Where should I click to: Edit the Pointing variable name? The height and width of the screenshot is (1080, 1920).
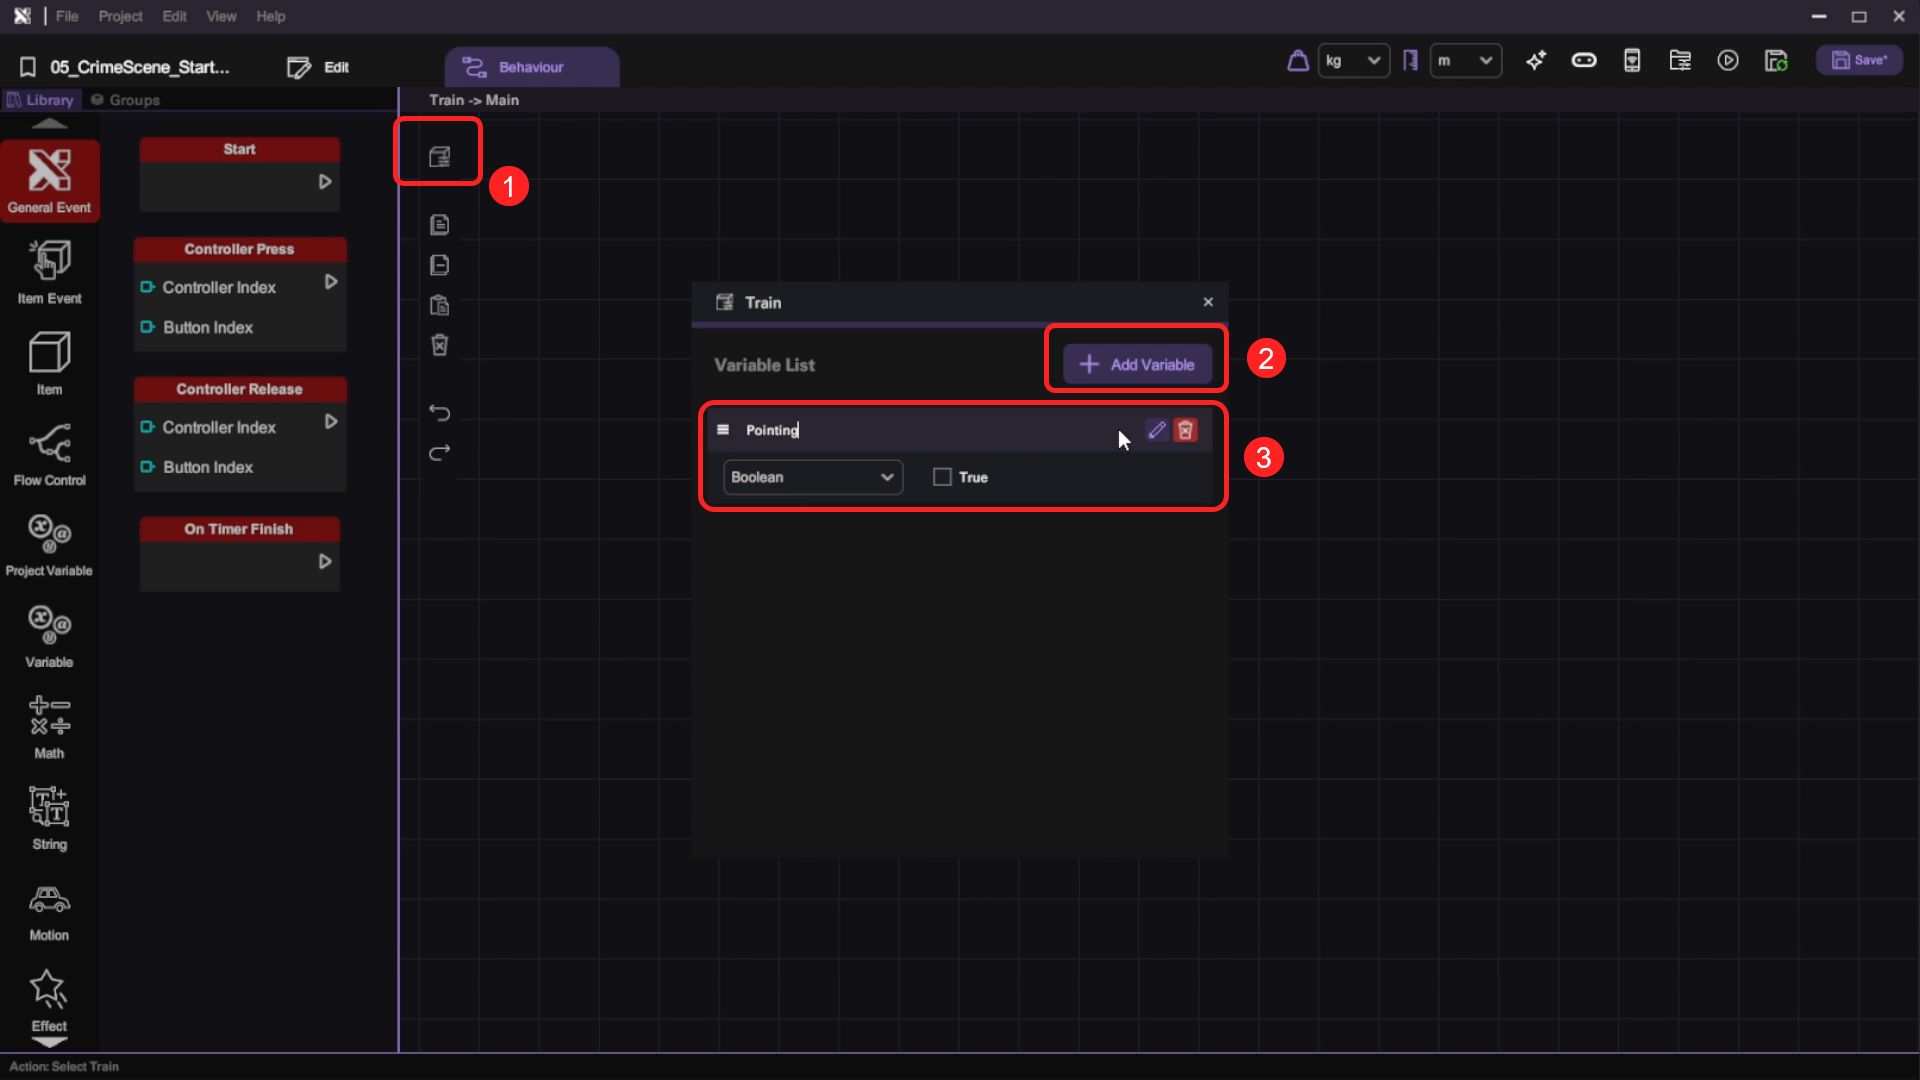click(x=1156, y=430)
